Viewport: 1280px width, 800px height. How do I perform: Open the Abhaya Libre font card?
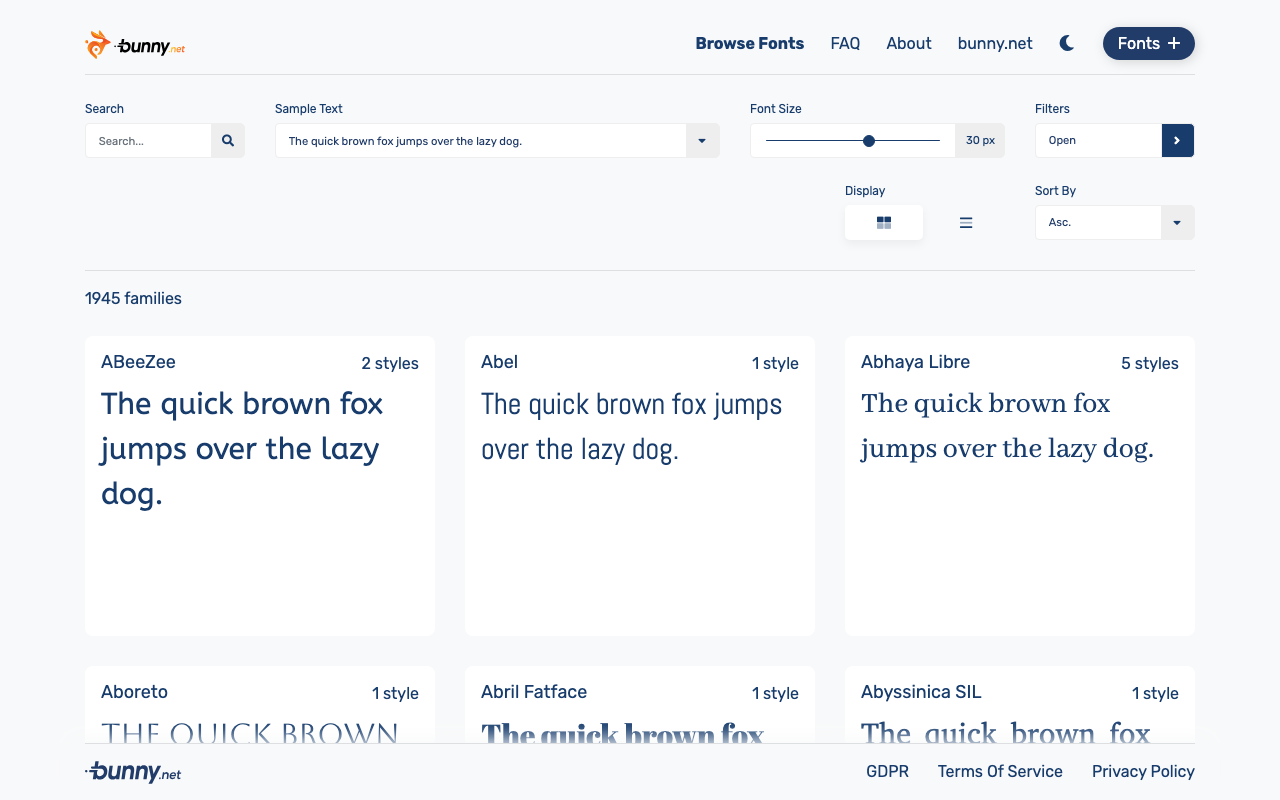tap(1020, 486)
